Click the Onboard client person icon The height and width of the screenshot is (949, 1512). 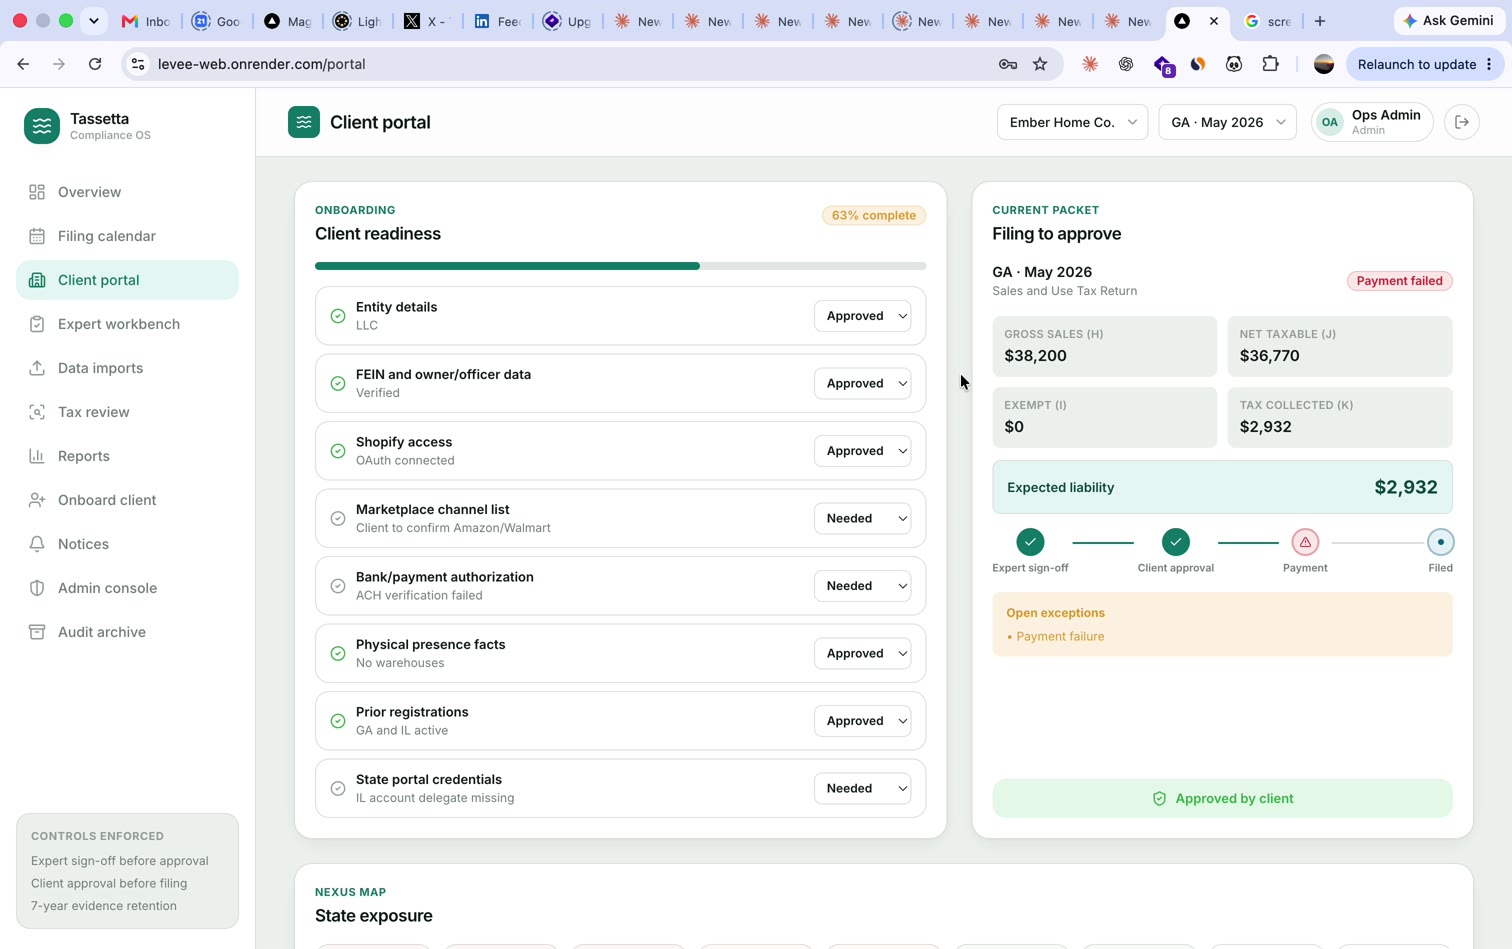[x=37, y=500]
